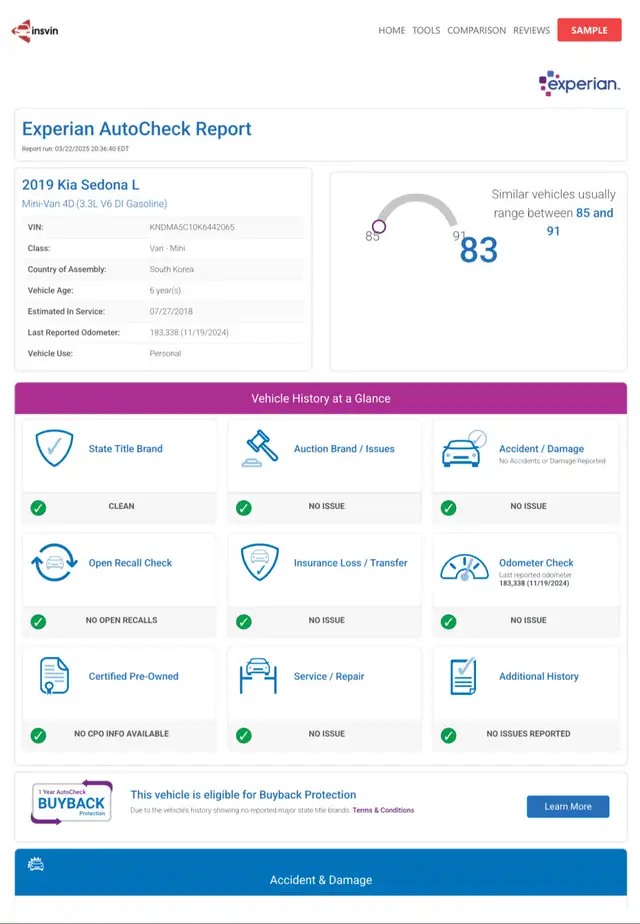Click the Vehicle History at a Glance header
This screenshot has width=640, height=924.
pyautogui.click(x=321, y=398)
